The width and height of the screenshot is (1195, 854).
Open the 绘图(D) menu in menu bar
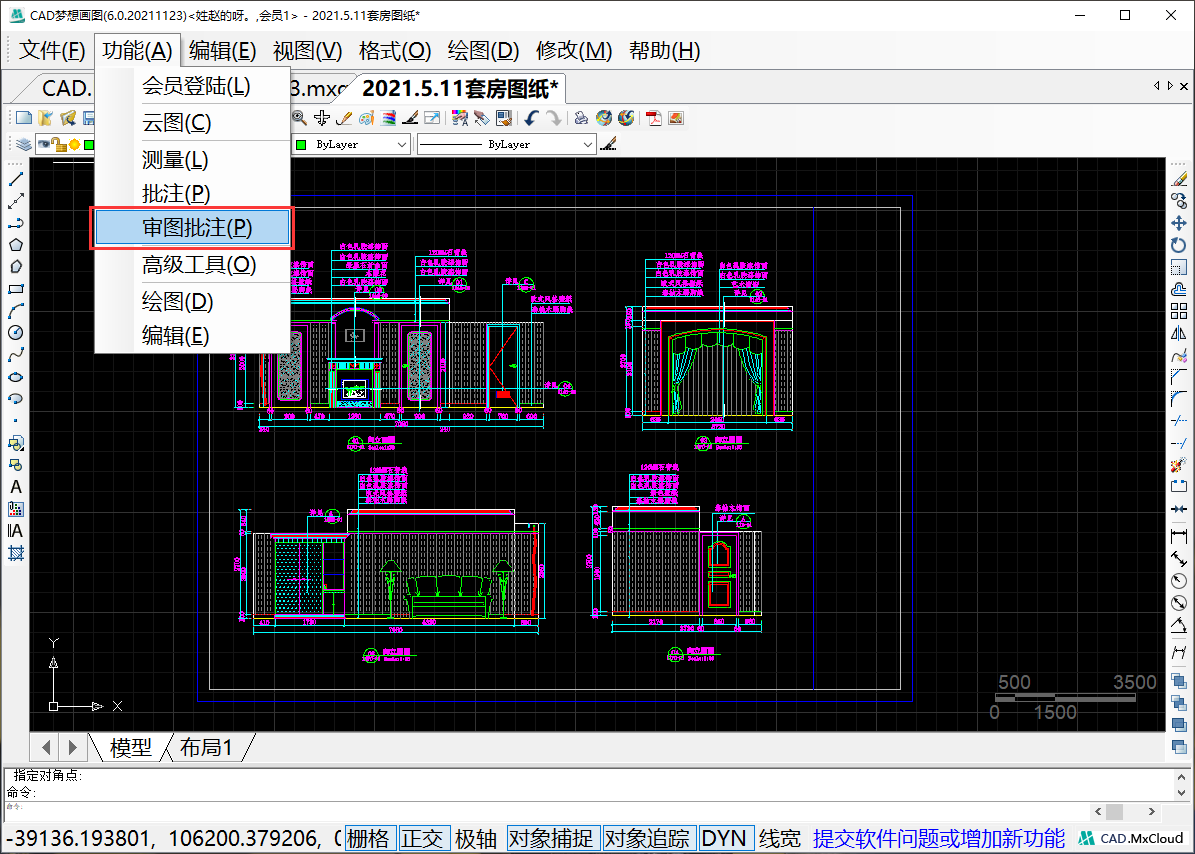[x=483, y=50]
